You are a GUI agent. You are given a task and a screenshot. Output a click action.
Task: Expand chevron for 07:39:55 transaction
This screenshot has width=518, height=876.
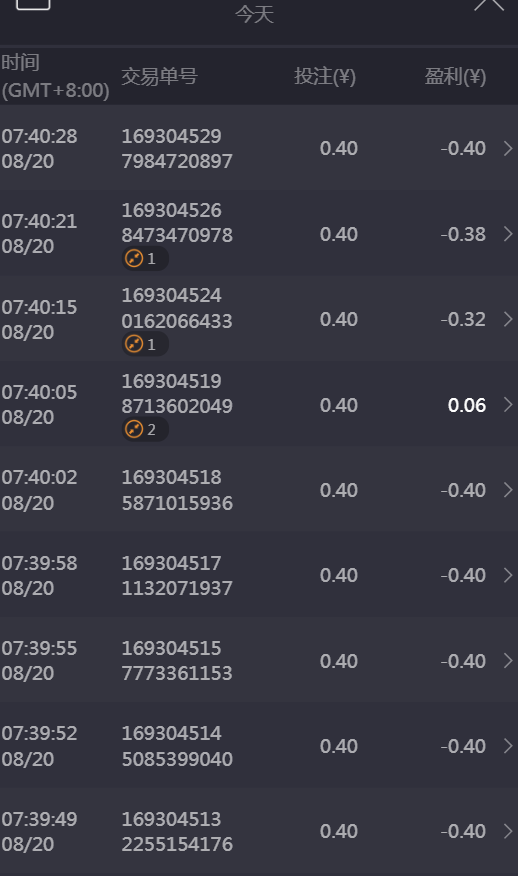click(x=508, y=661)
